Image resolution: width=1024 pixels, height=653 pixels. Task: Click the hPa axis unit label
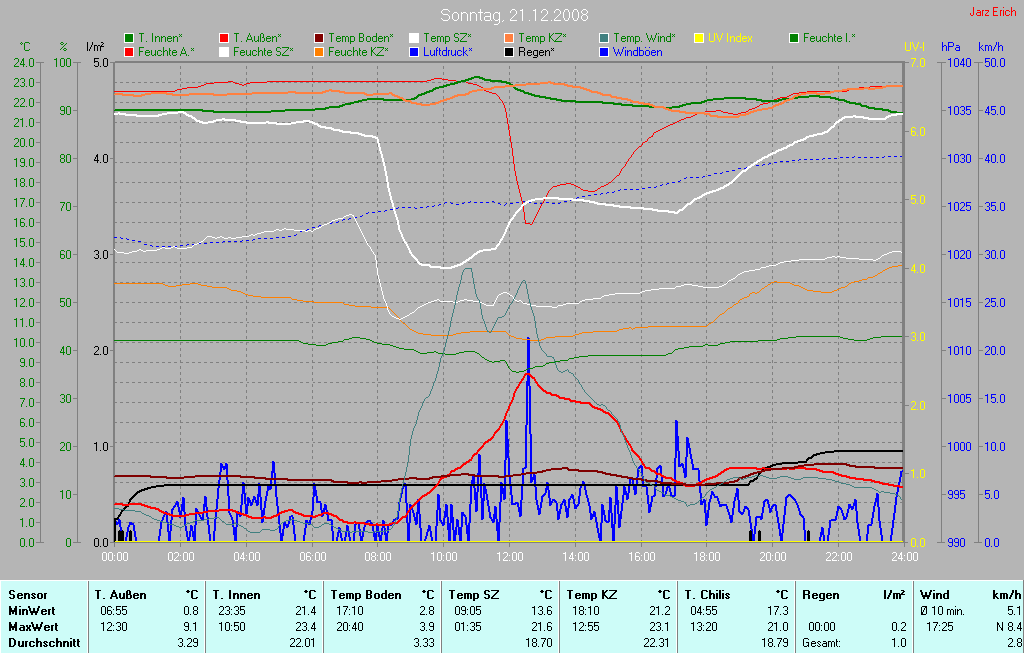pos(950,47)
